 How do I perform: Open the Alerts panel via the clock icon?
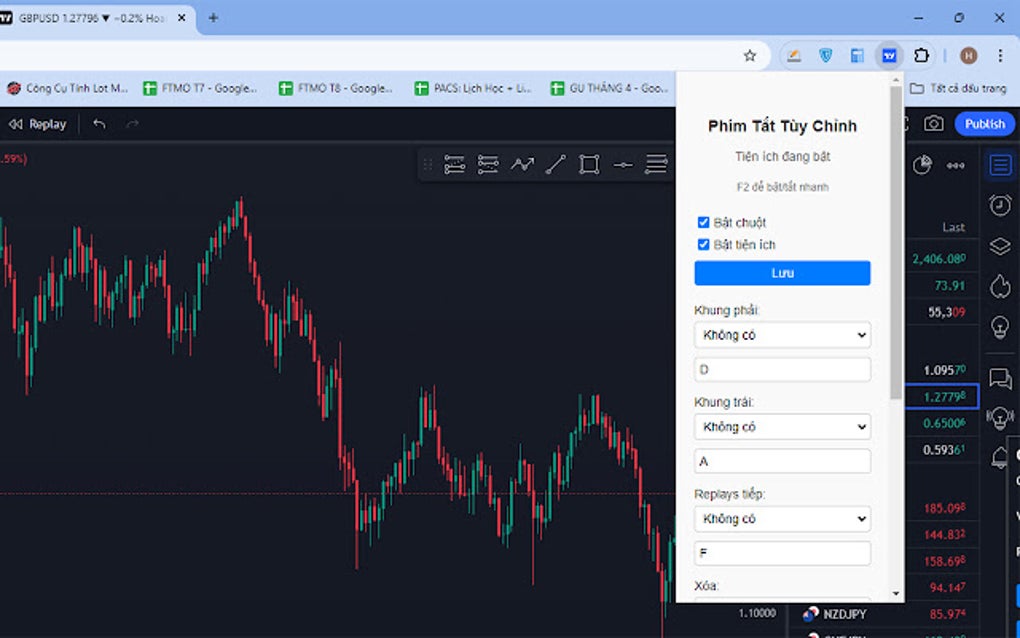(1000, 205)
